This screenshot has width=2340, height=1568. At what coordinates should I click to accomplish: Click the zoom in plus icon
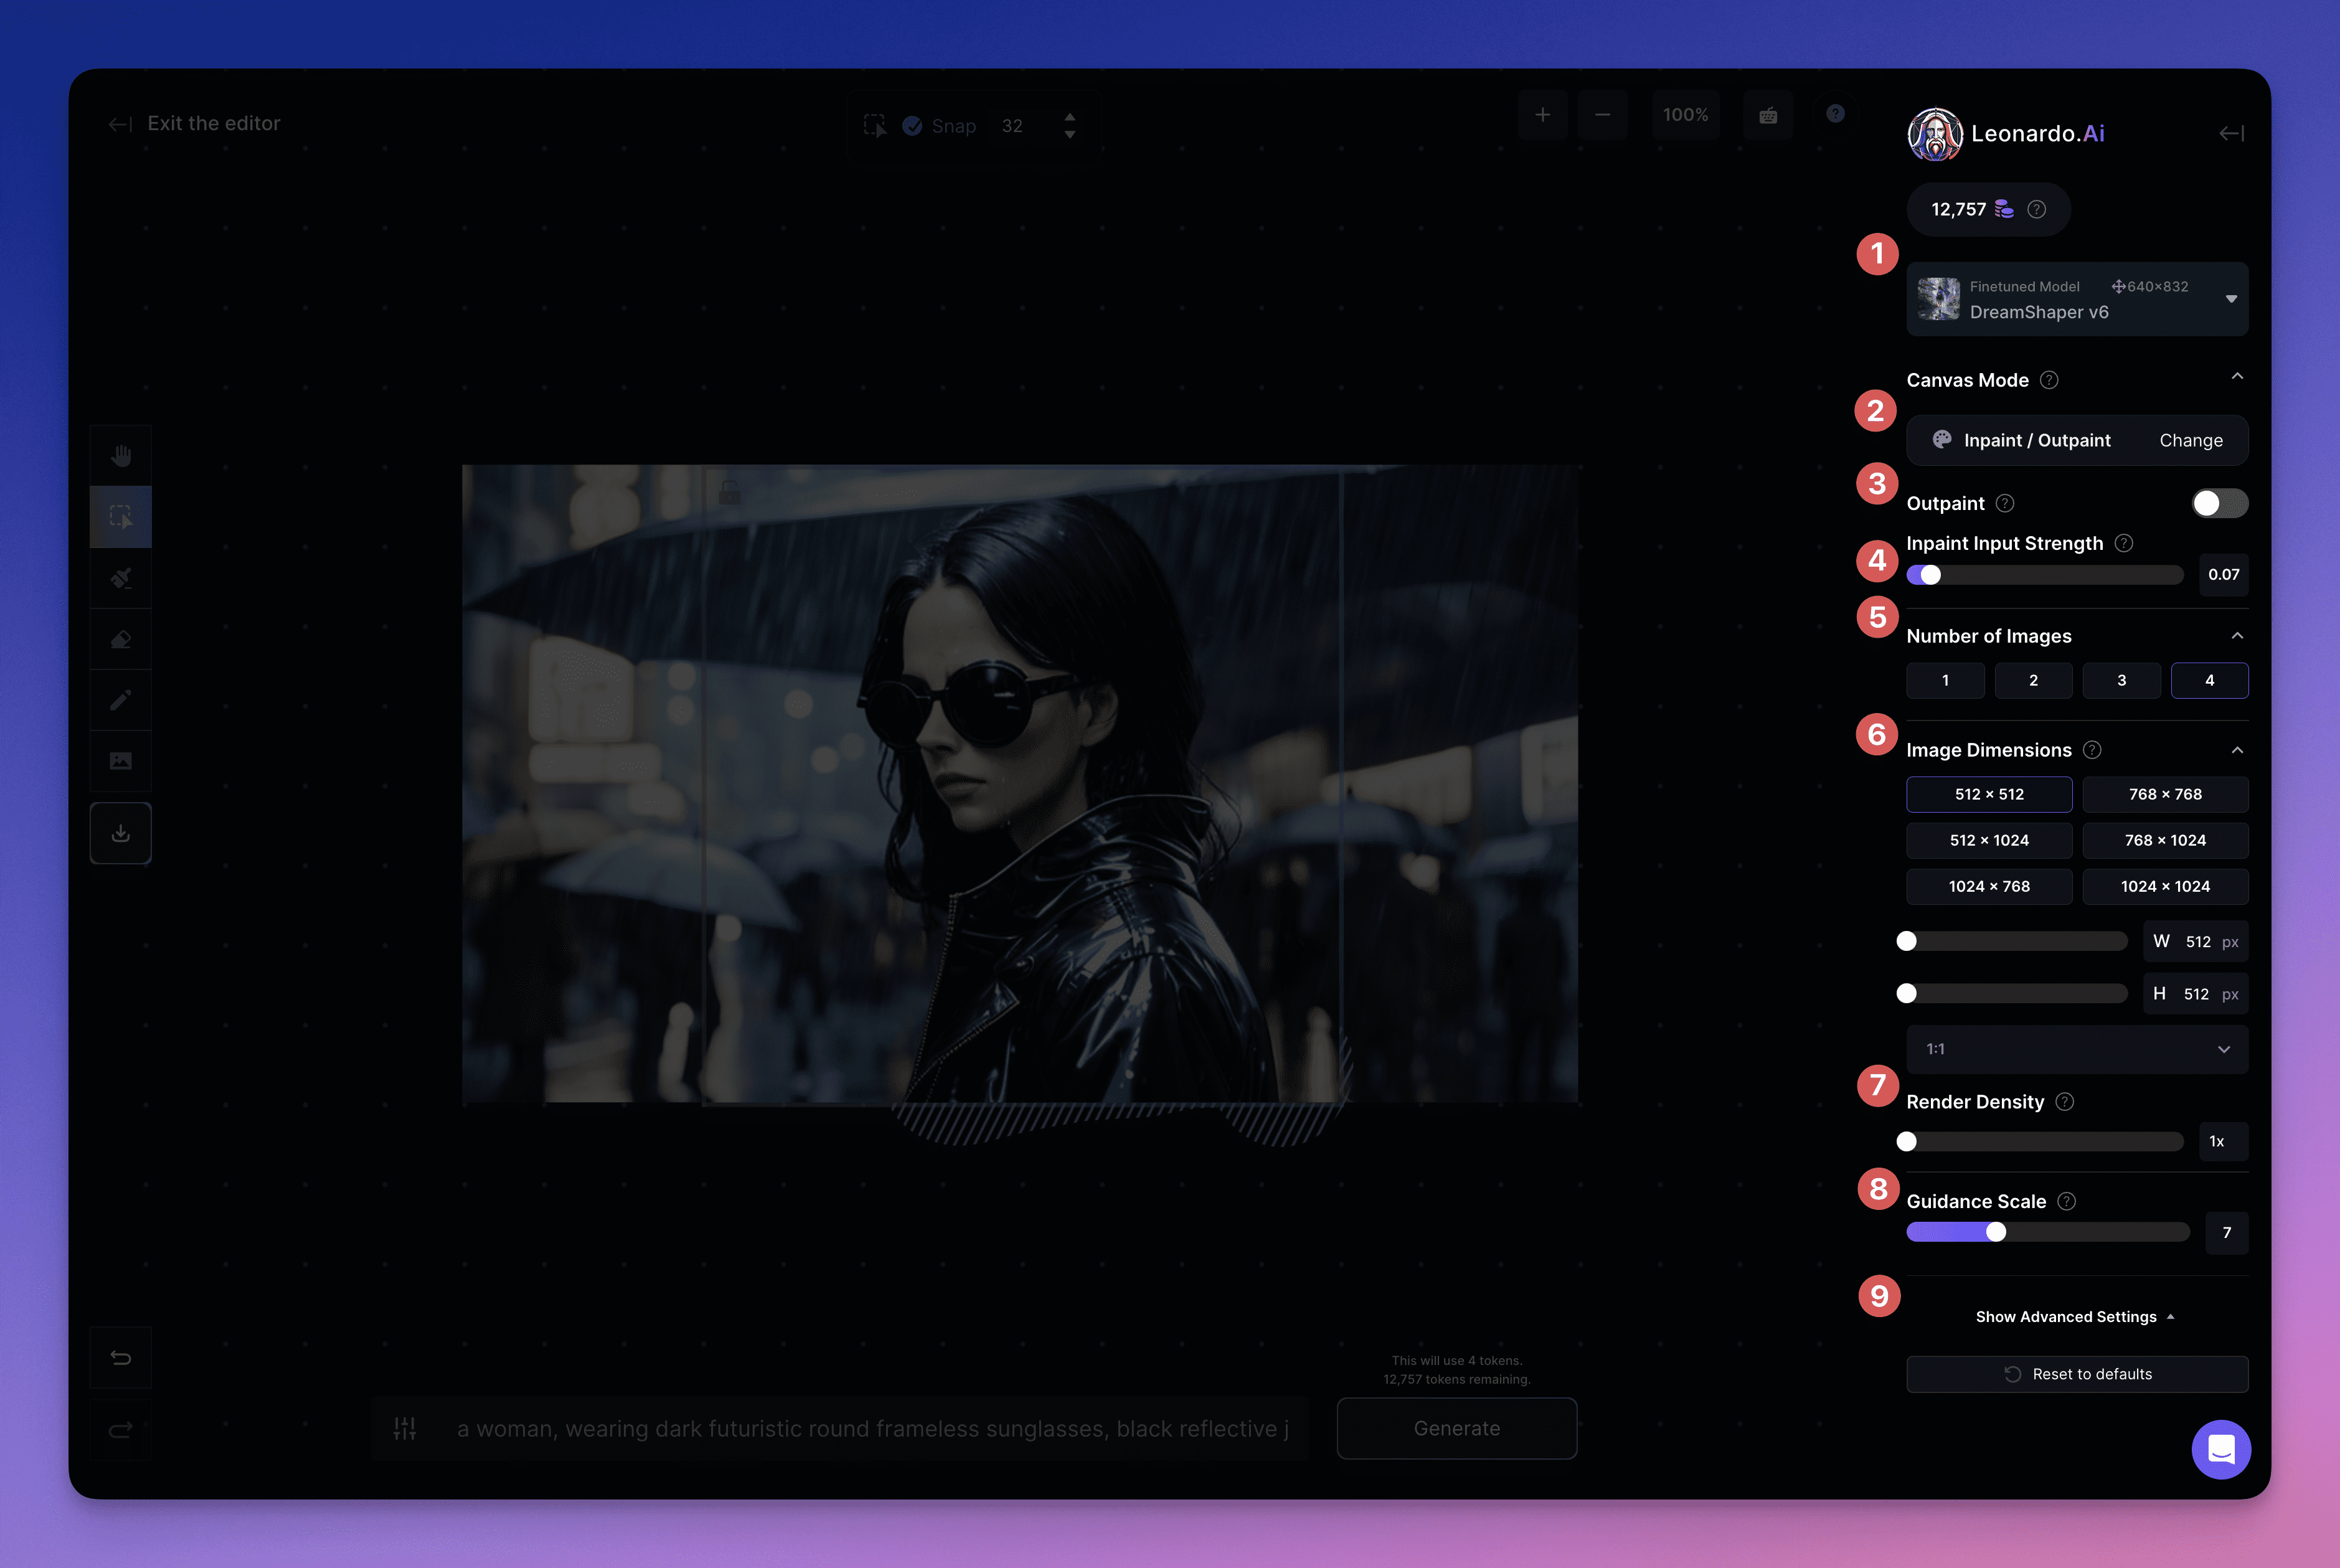(x=1542, y=115)
